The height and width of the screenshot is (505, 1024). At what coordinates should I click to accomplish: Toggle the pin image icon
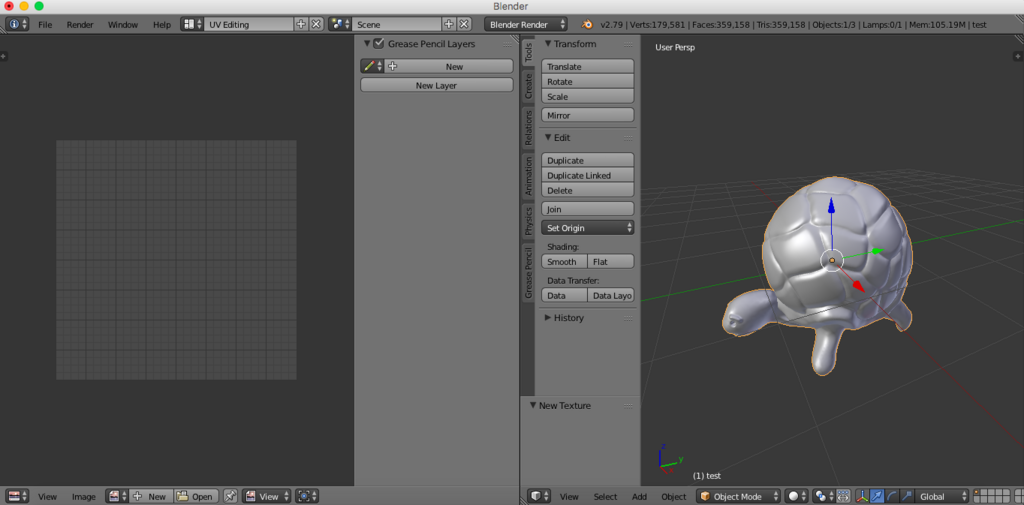pos(231,497)
